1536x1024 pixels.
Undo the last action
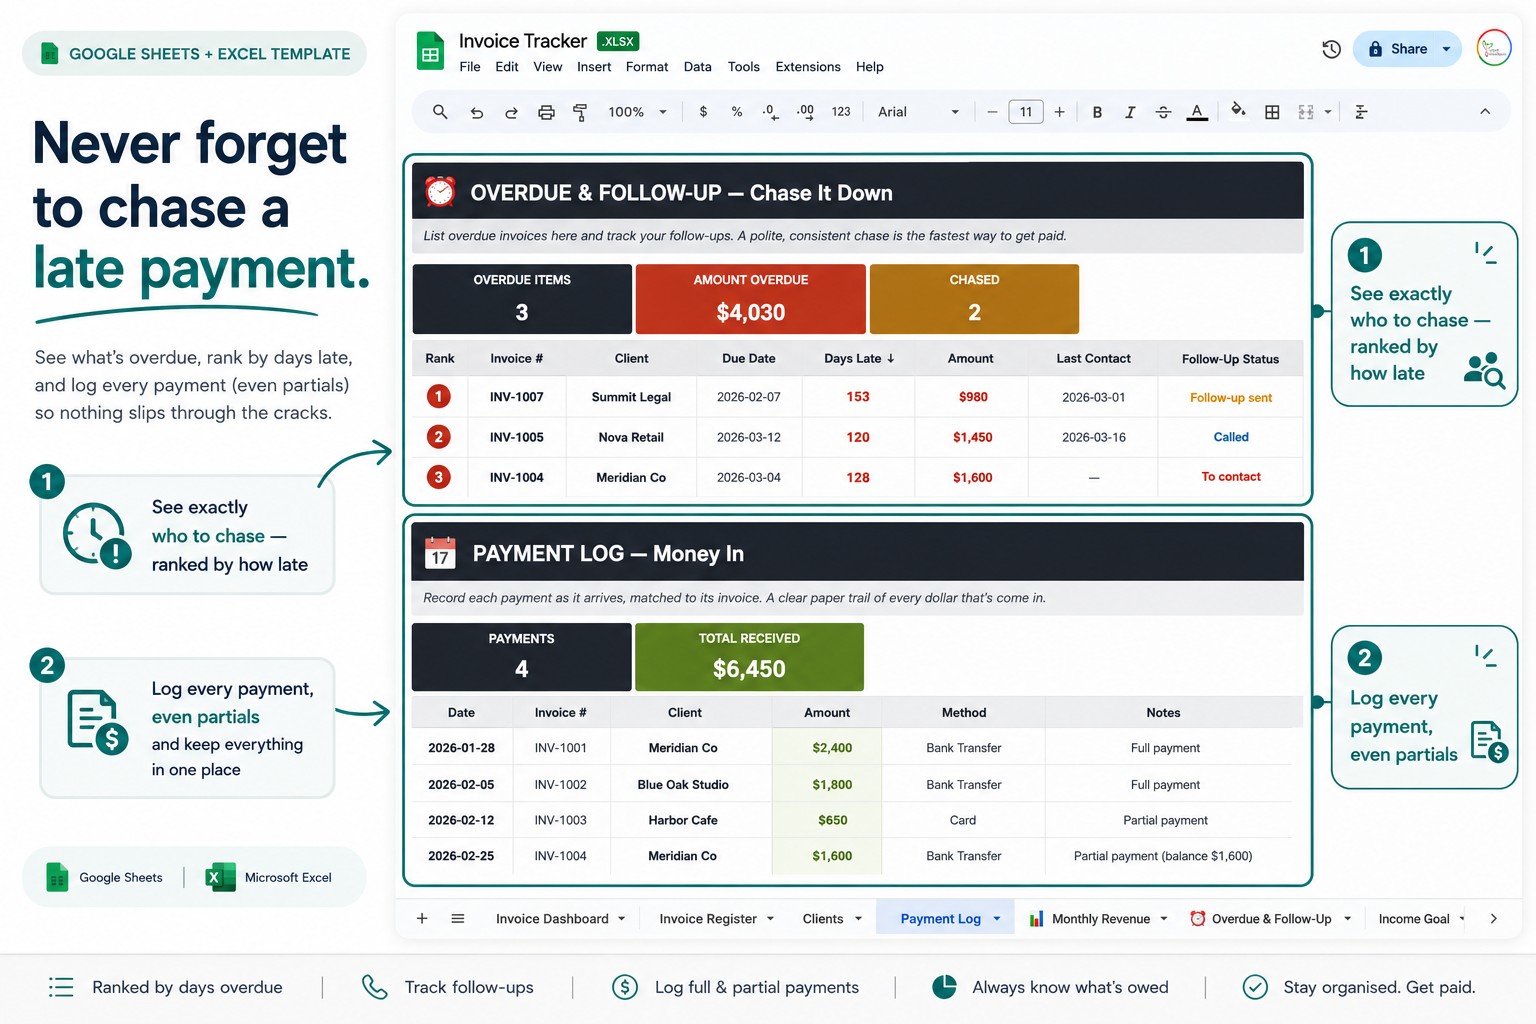coord(477,112)
